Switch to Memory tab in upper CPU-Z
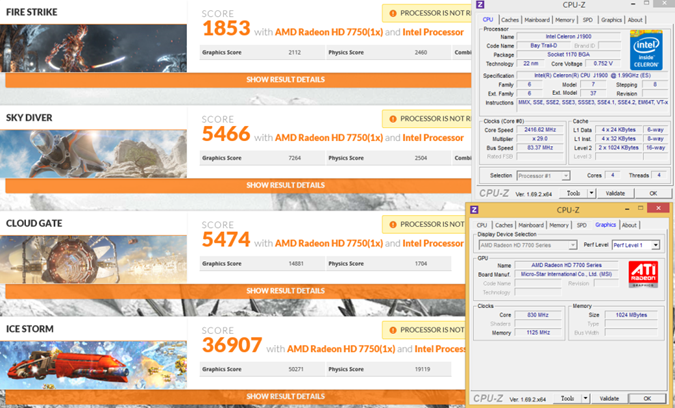Screen dimensions: 675x408 565,20
